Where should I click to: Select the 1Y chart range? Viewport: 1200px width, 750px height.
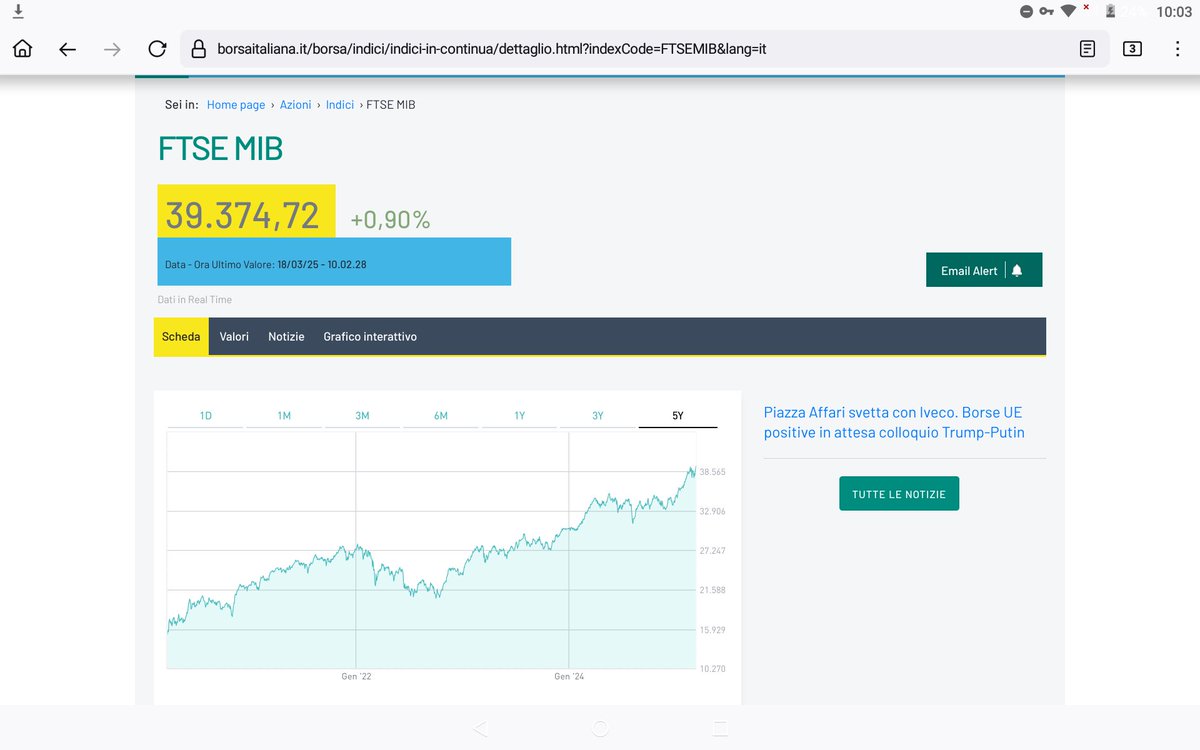[520, 415]
